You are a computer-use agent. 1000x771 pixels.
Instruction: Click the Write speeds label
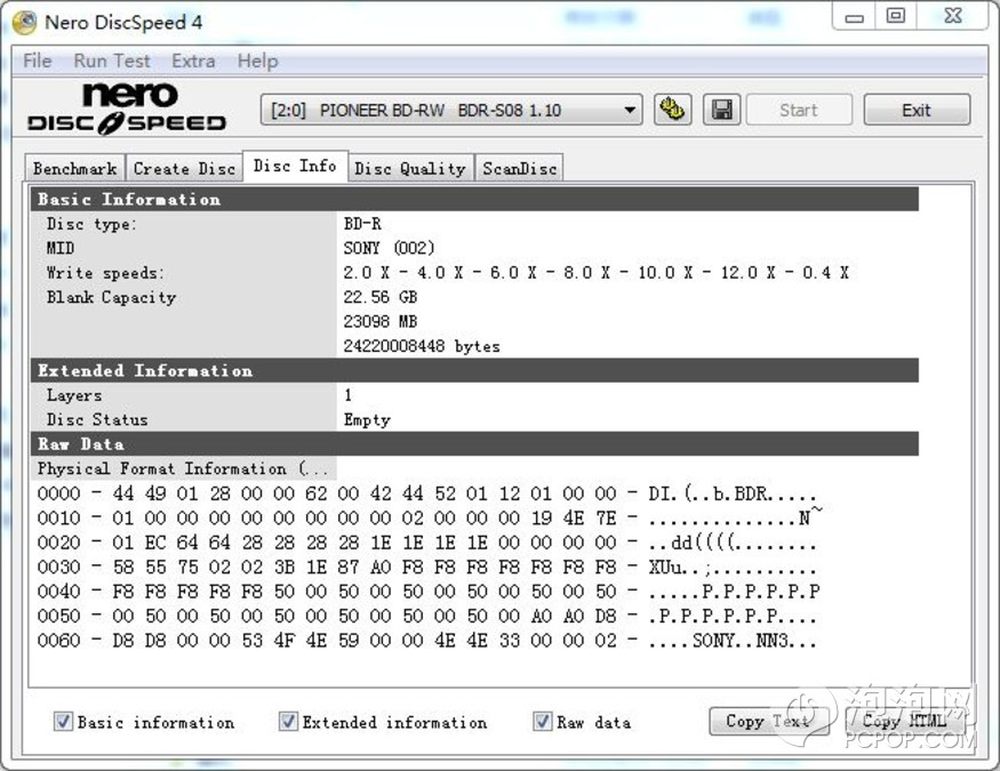pyautogui.click(x=105, y=273)
